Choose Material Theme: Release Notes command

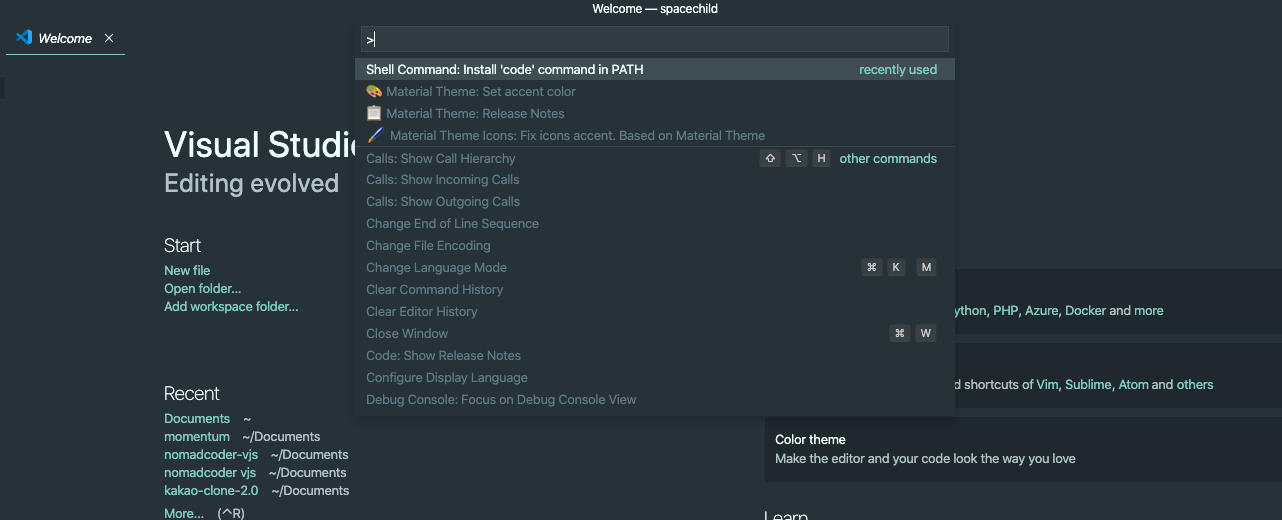pyautogui.click(x=655, y=113)
